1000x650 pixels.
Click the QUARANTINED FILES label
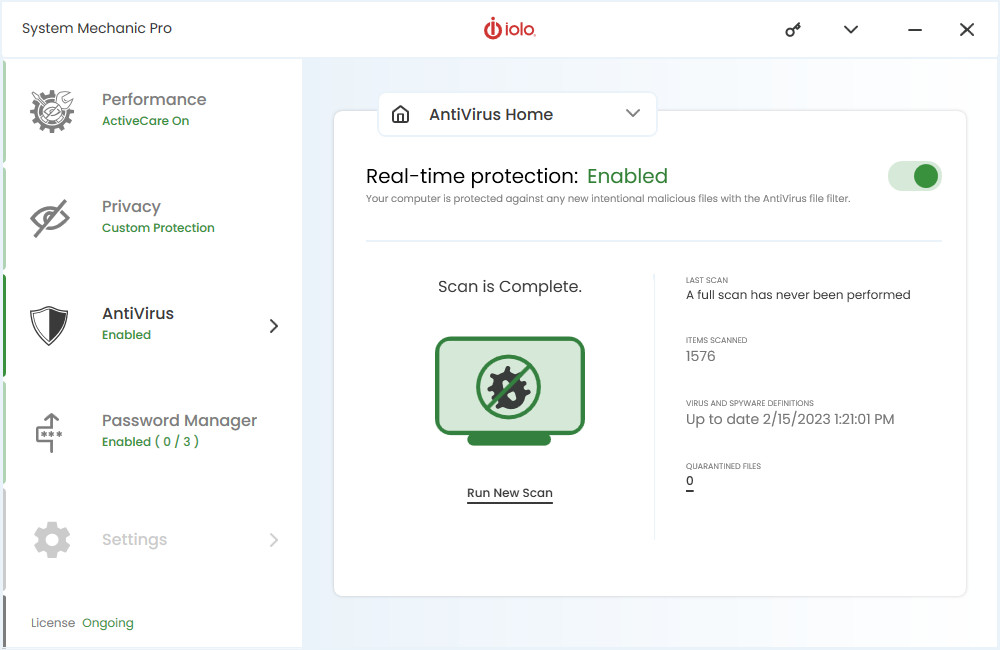coord(723,466)
